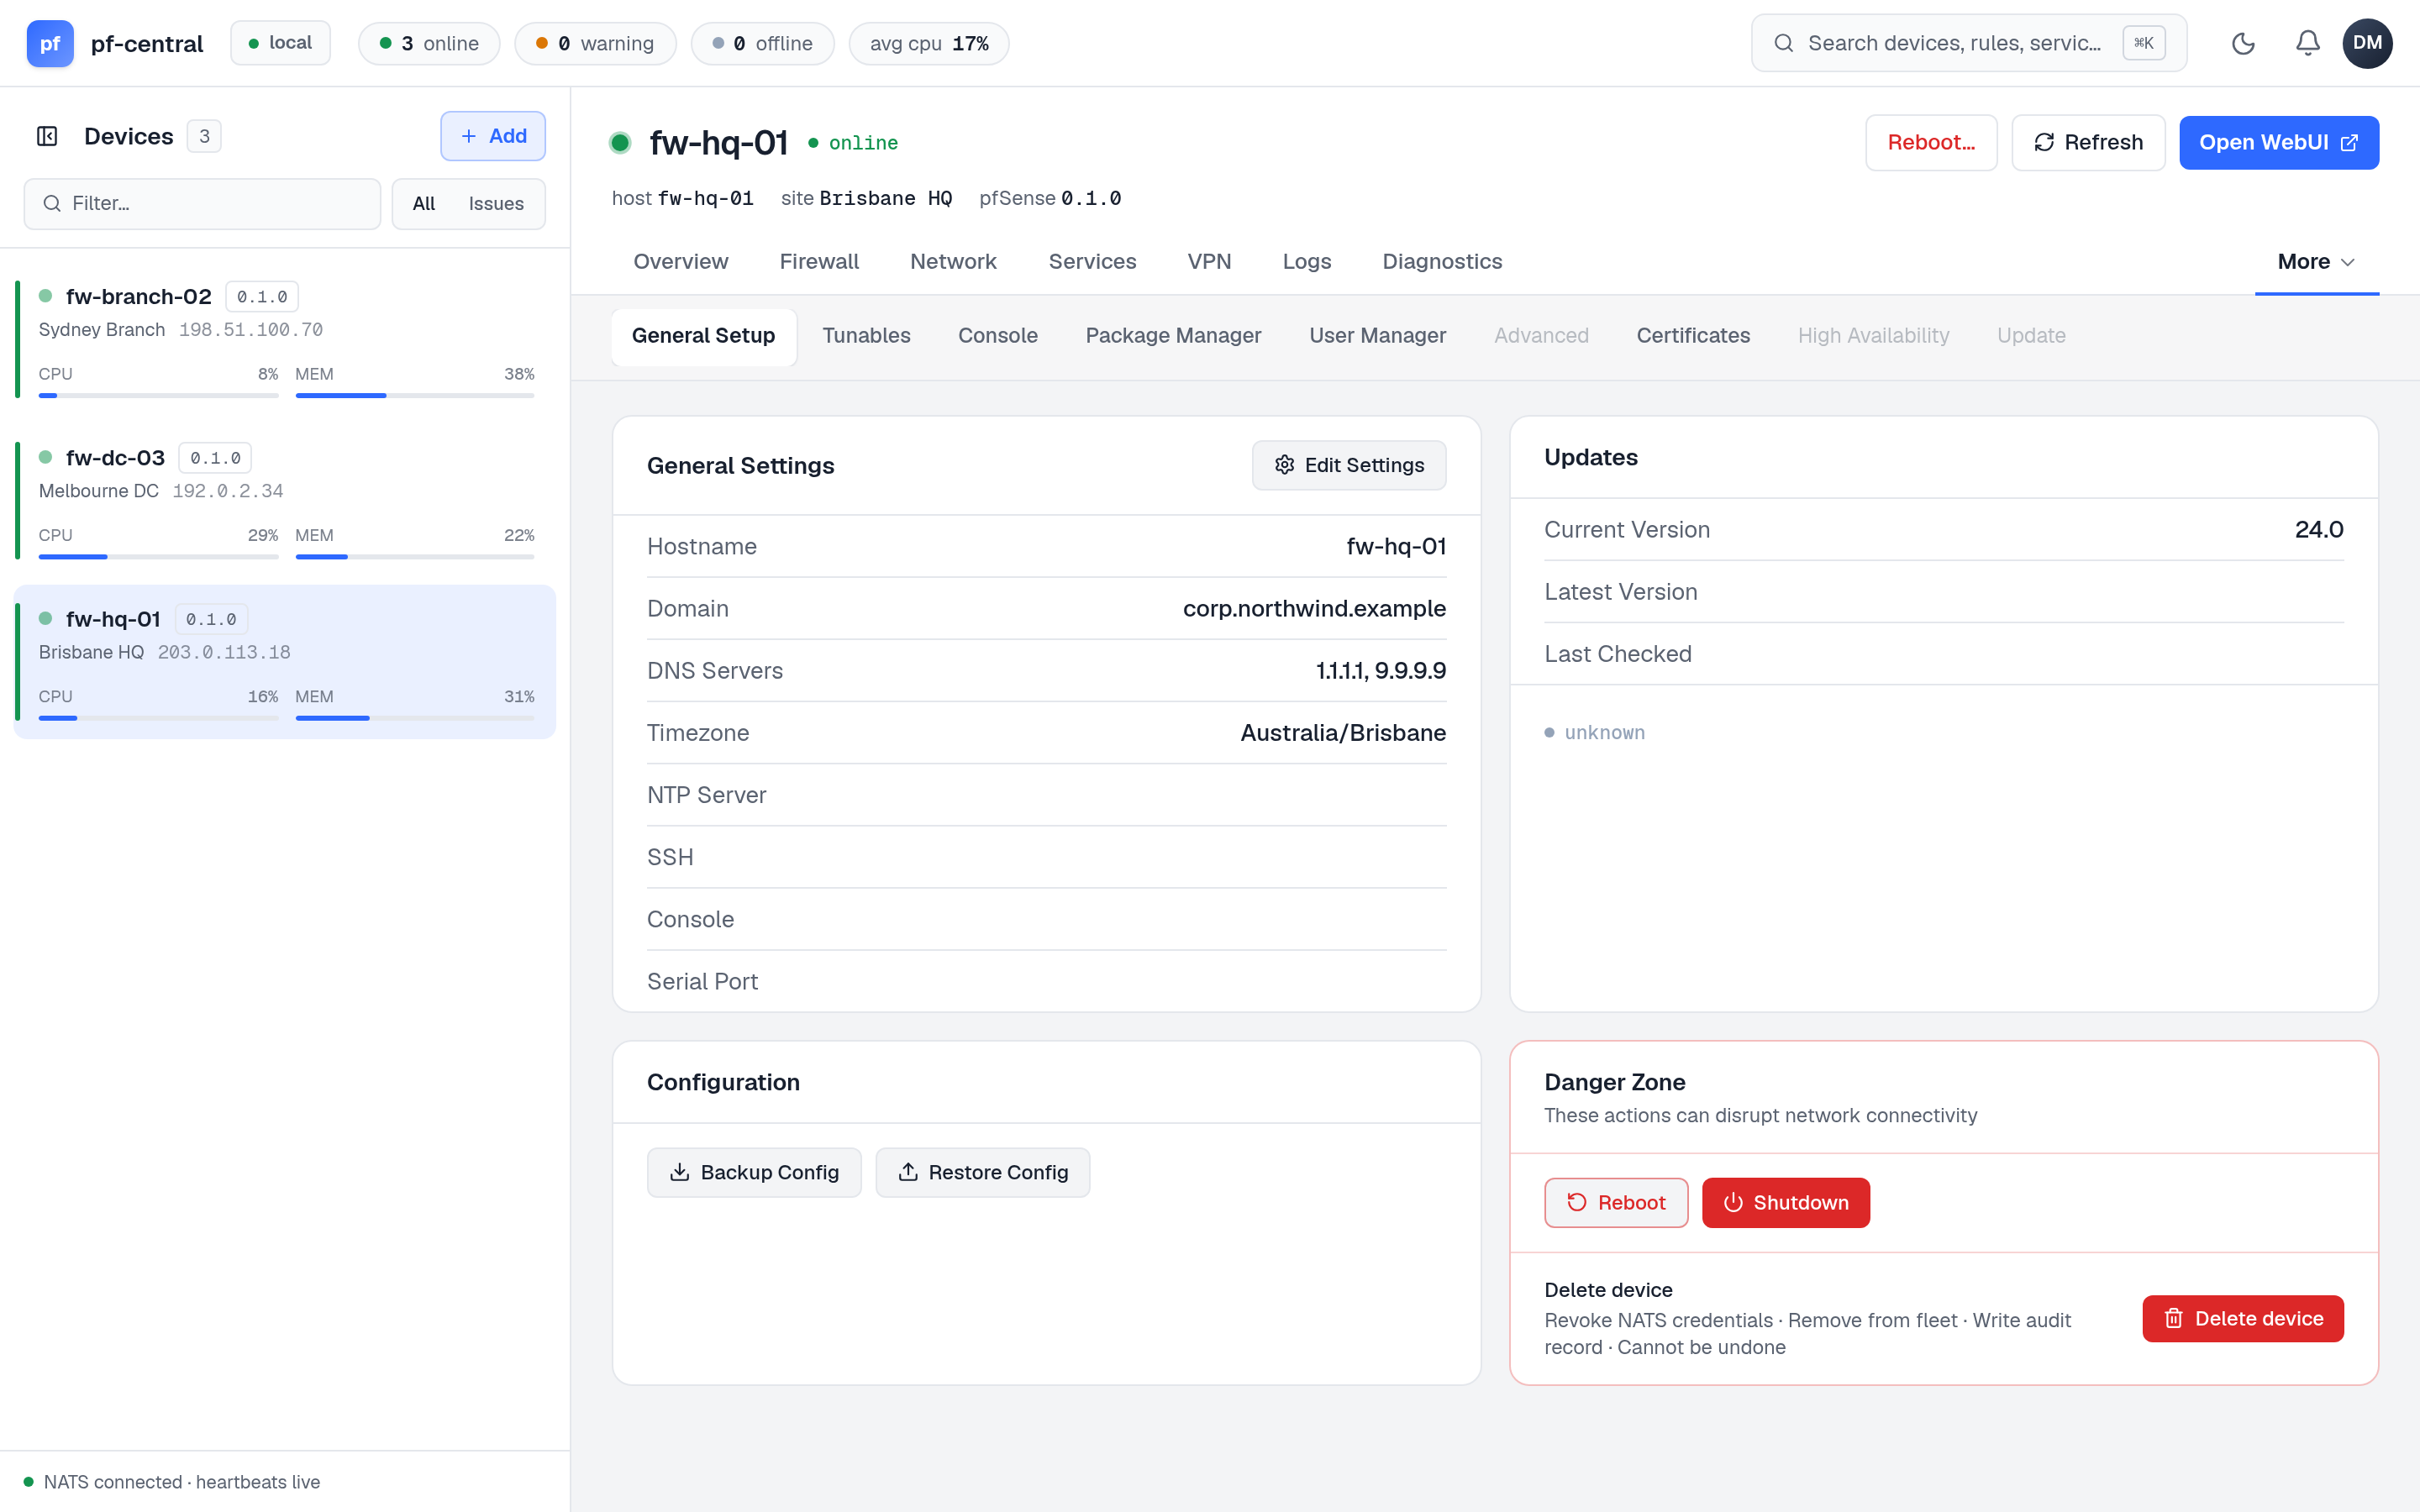The height and width of the screenshot is (1512, 2420).
Task: Collapse the Devices sidebar panel icon
Action: (47, 136)
